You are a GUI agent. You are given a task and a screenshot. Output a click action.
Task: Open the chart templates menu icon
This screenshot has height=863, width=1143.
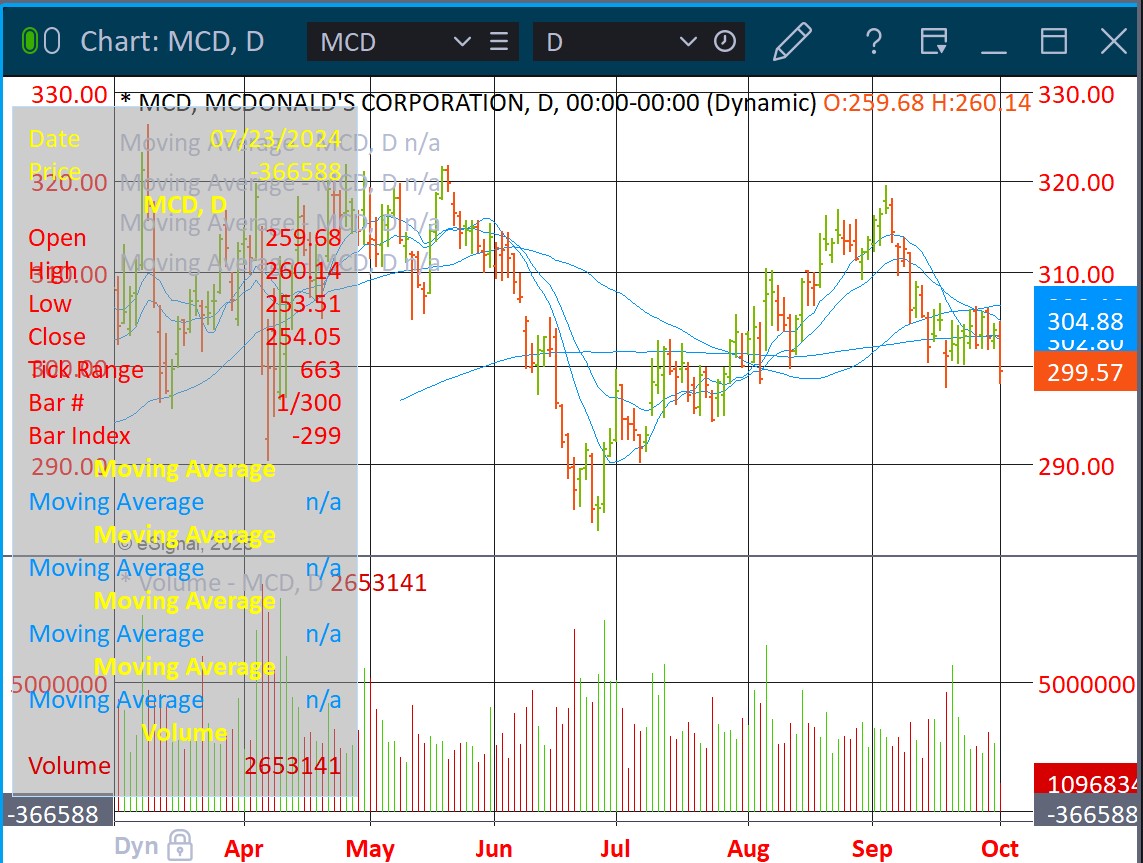tap(933, 41)
